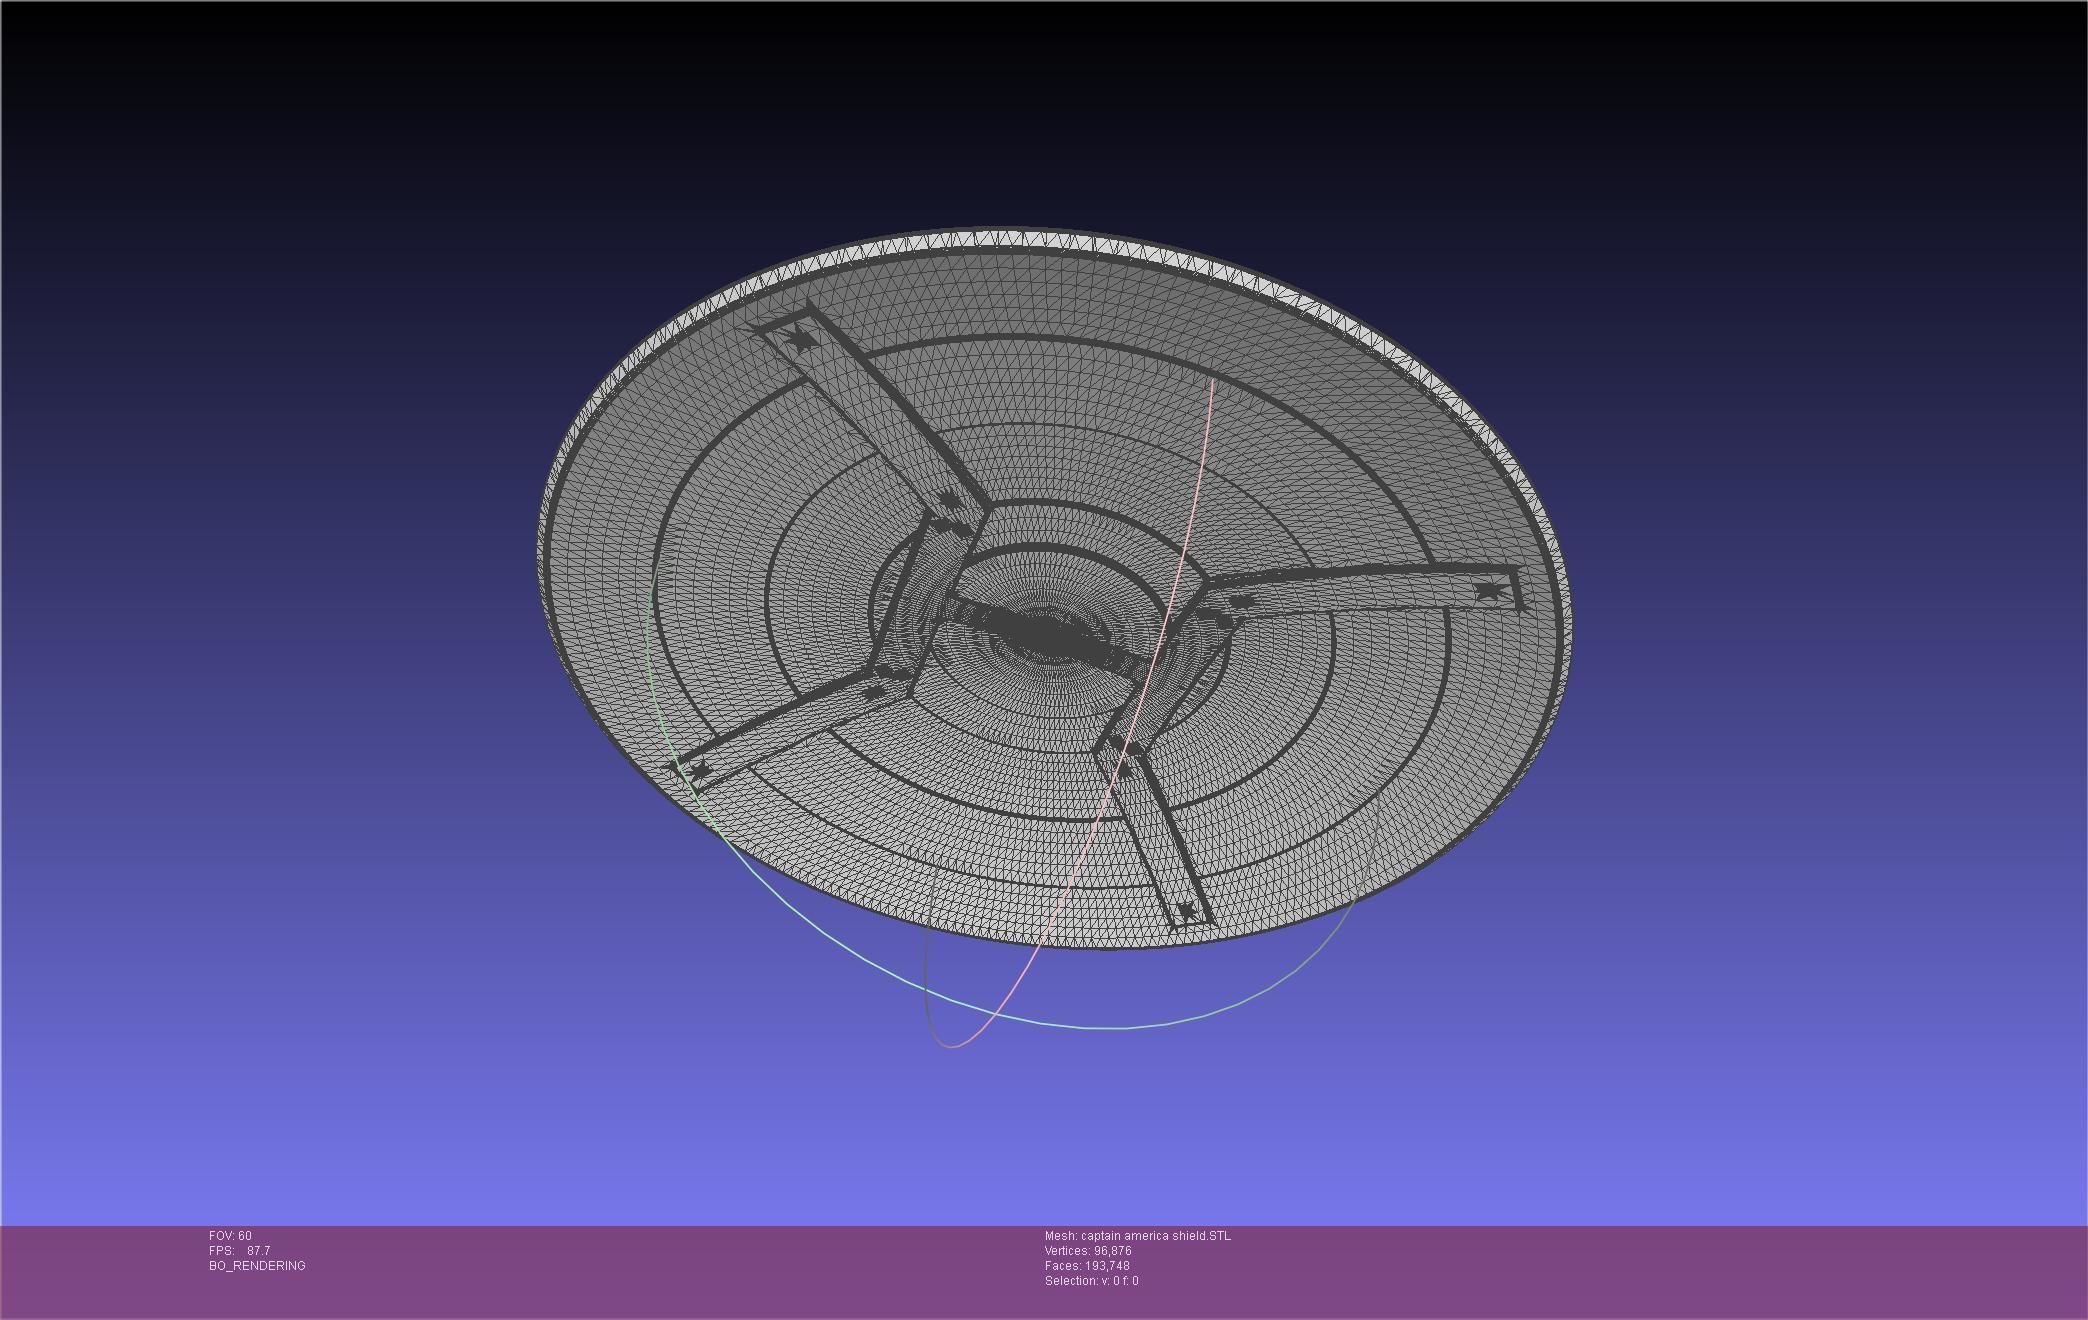Click the FPS 87.7 readout
The image size is (2088, 1320).
[239, 1251]
